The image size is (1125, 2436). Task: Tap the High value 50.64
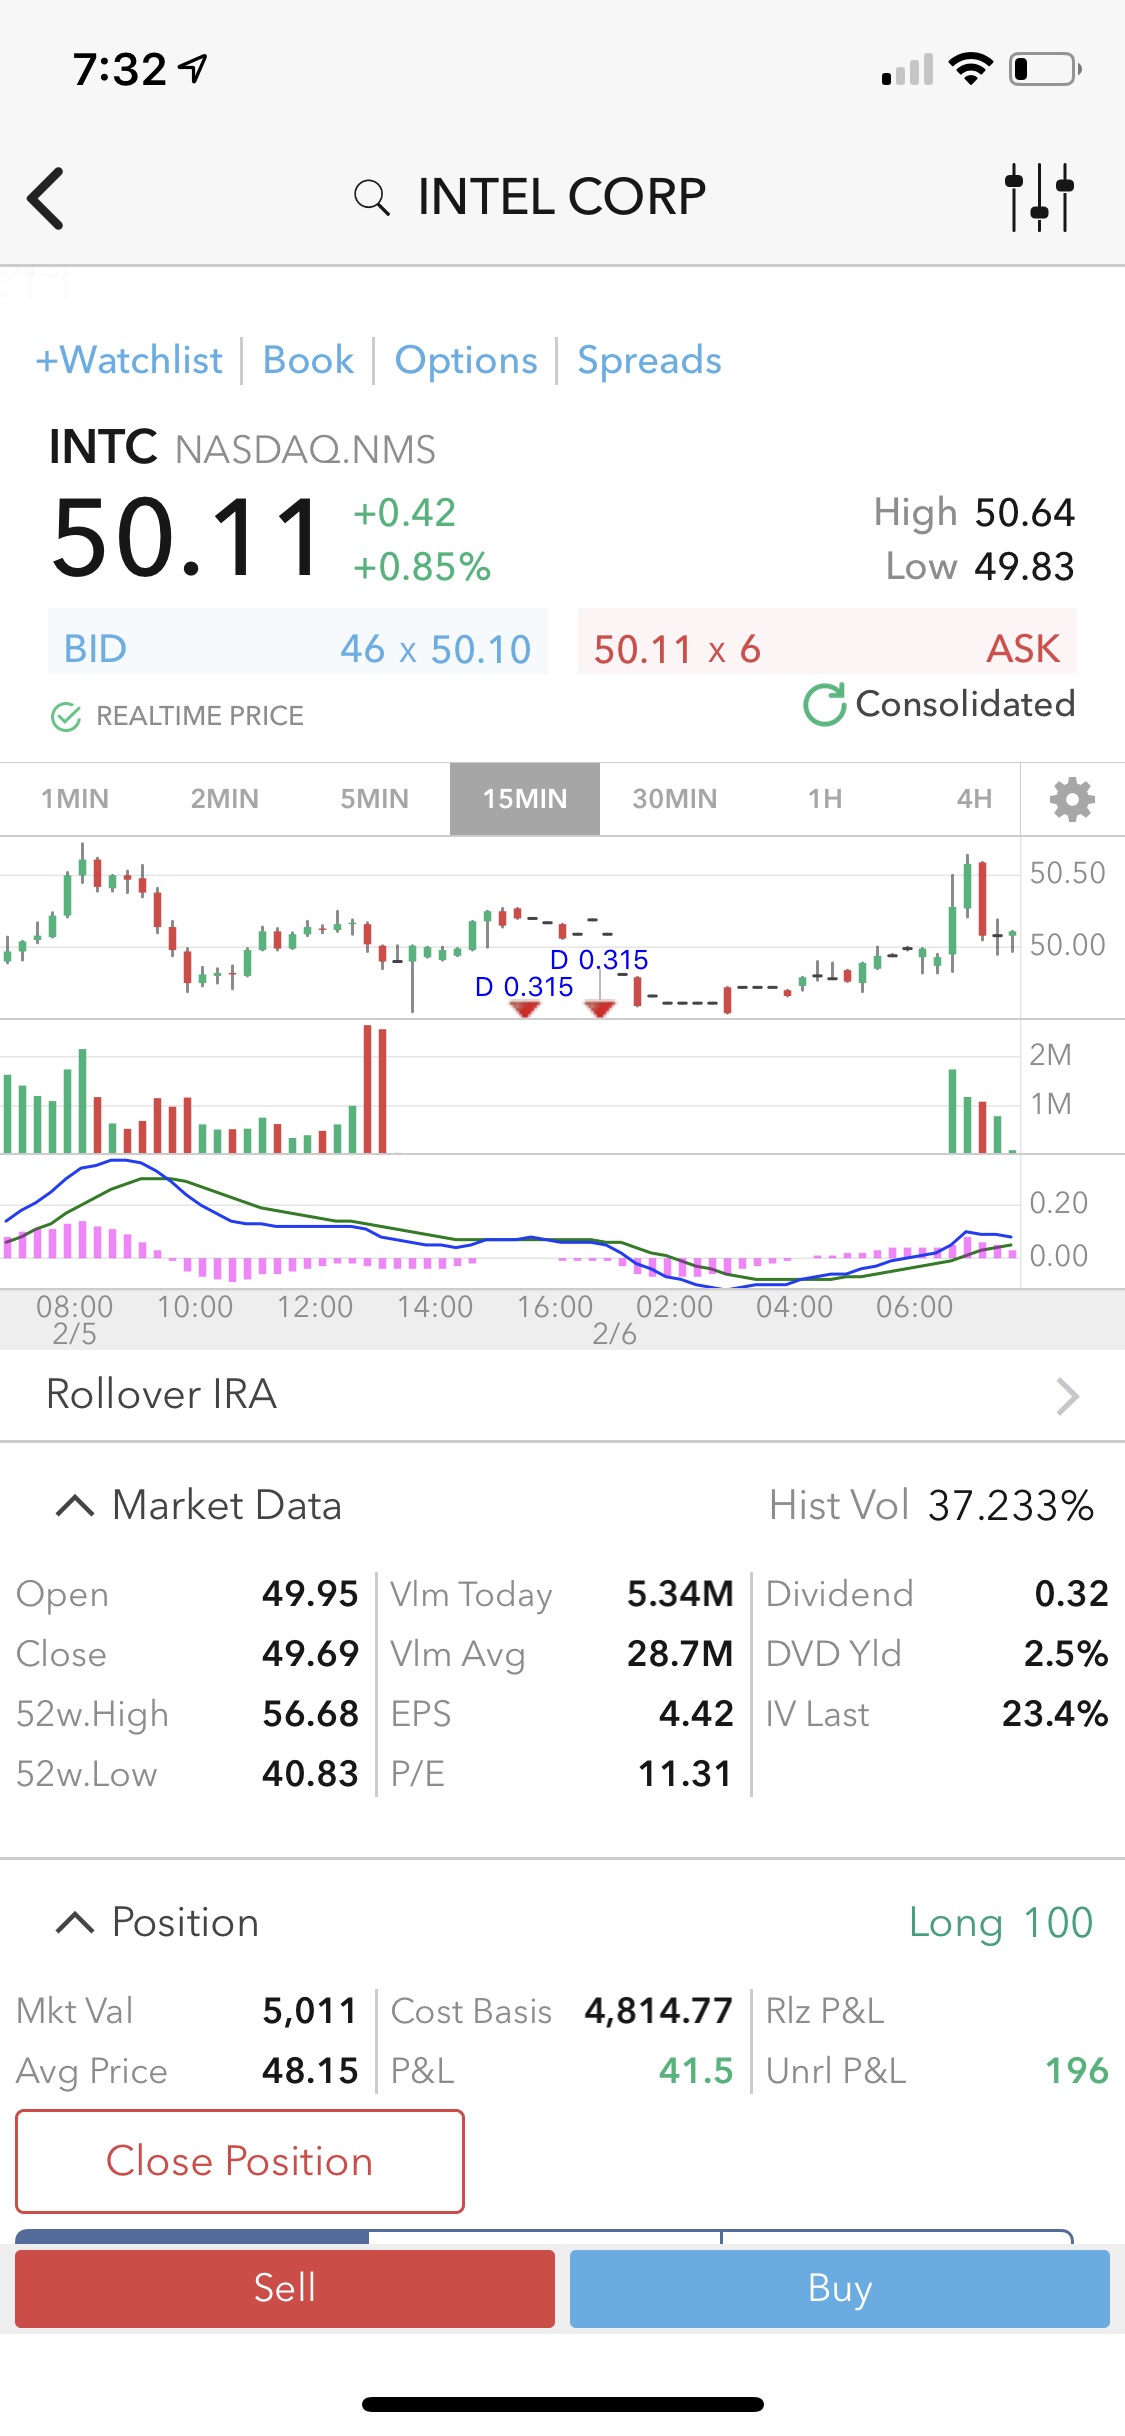point(1025,513)
